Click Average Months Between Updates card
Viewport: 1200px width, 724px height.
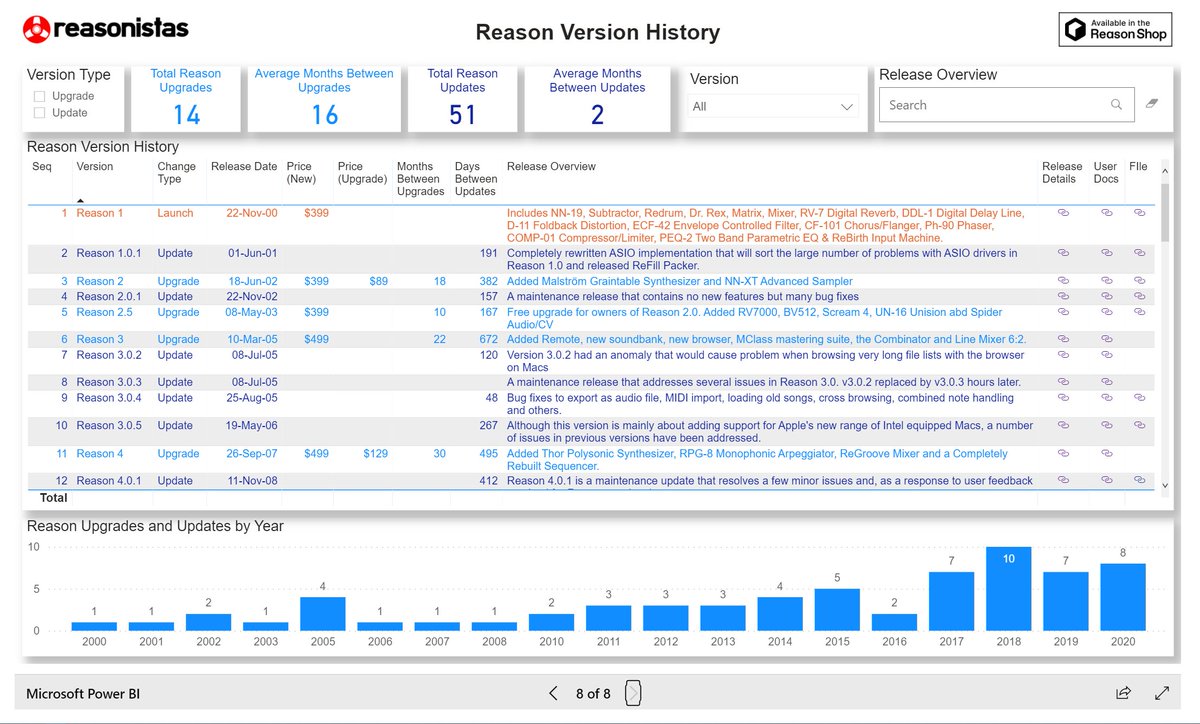click(x=597, y=99)
